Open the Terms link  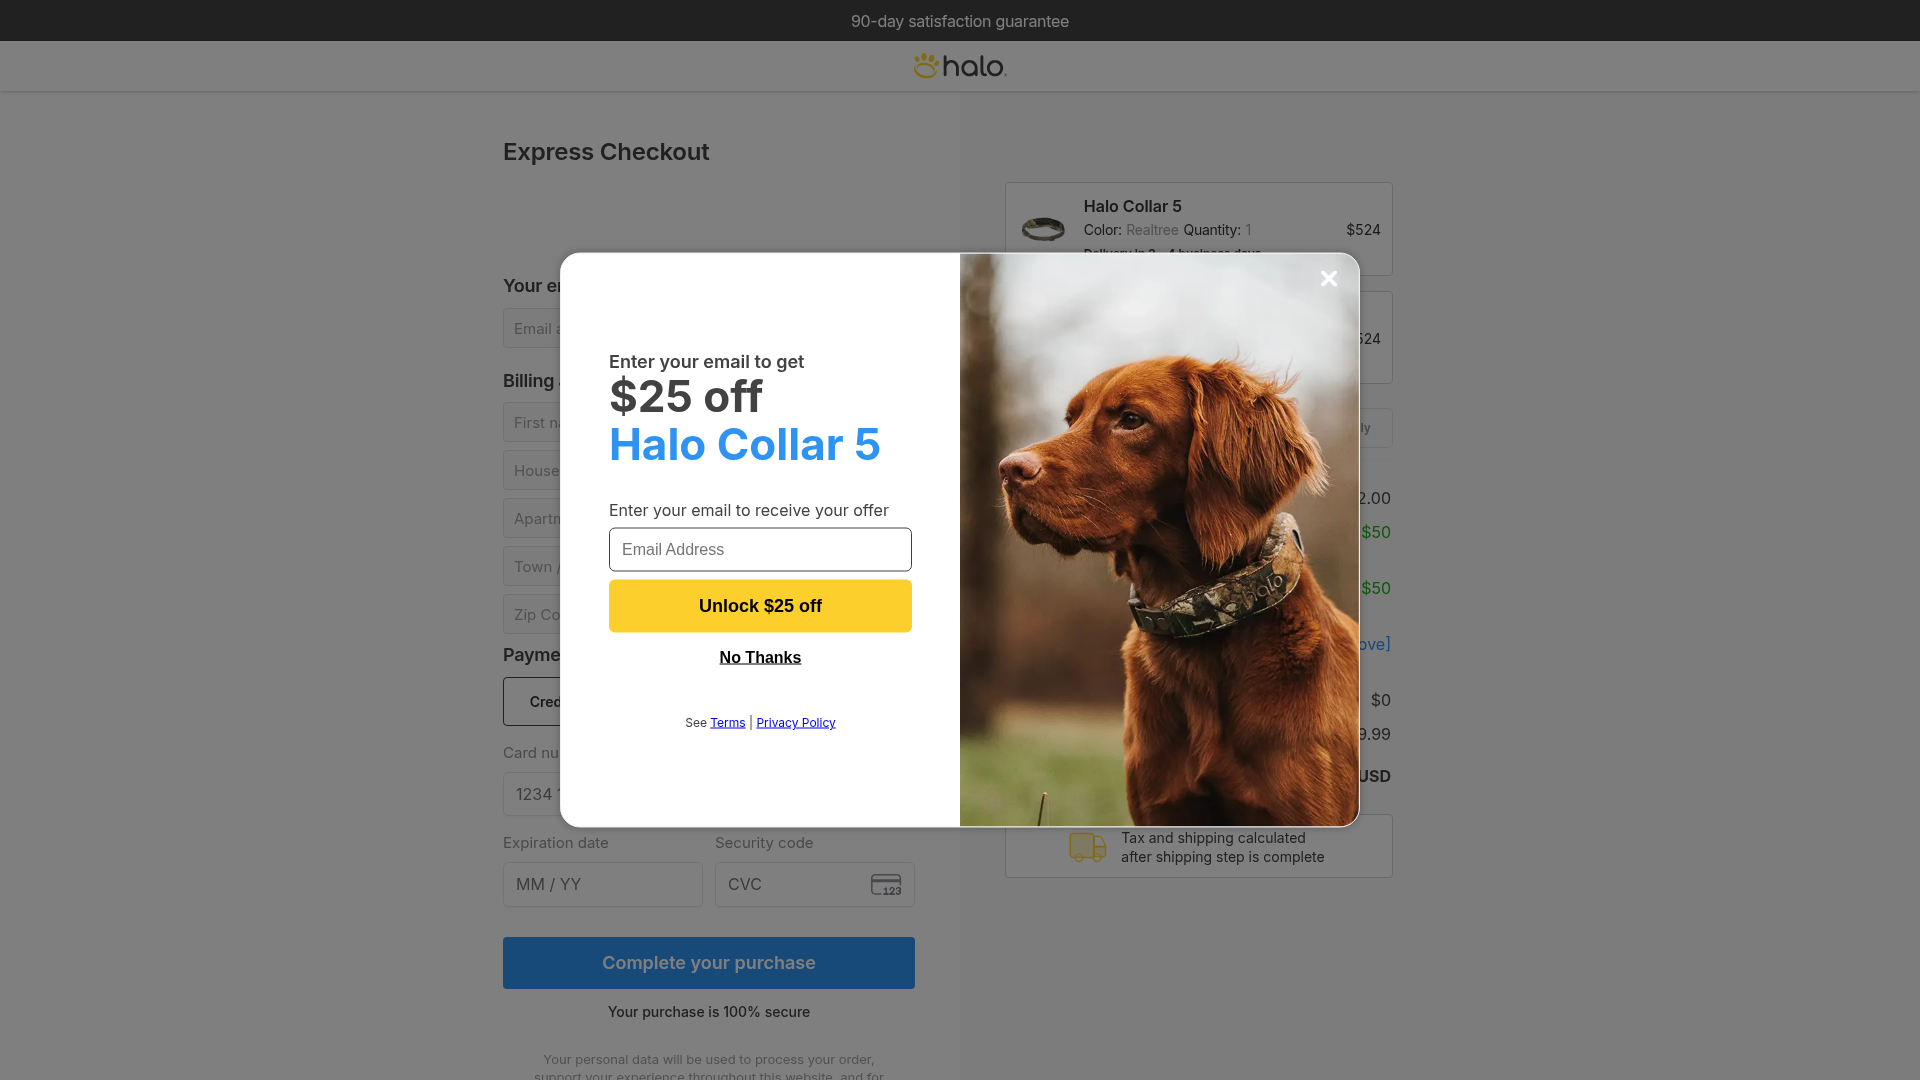(728, 723)
